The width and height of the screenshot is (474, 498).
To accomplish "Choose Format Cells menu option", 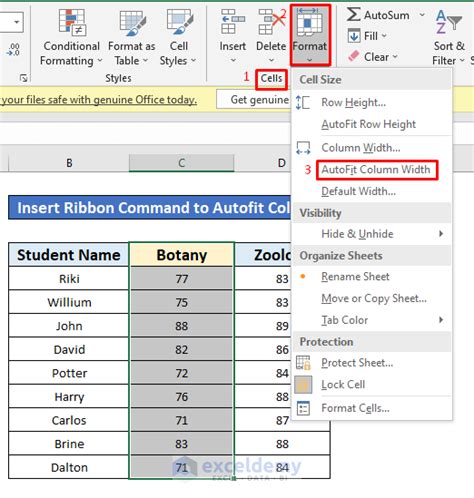I will click(372, 408).
